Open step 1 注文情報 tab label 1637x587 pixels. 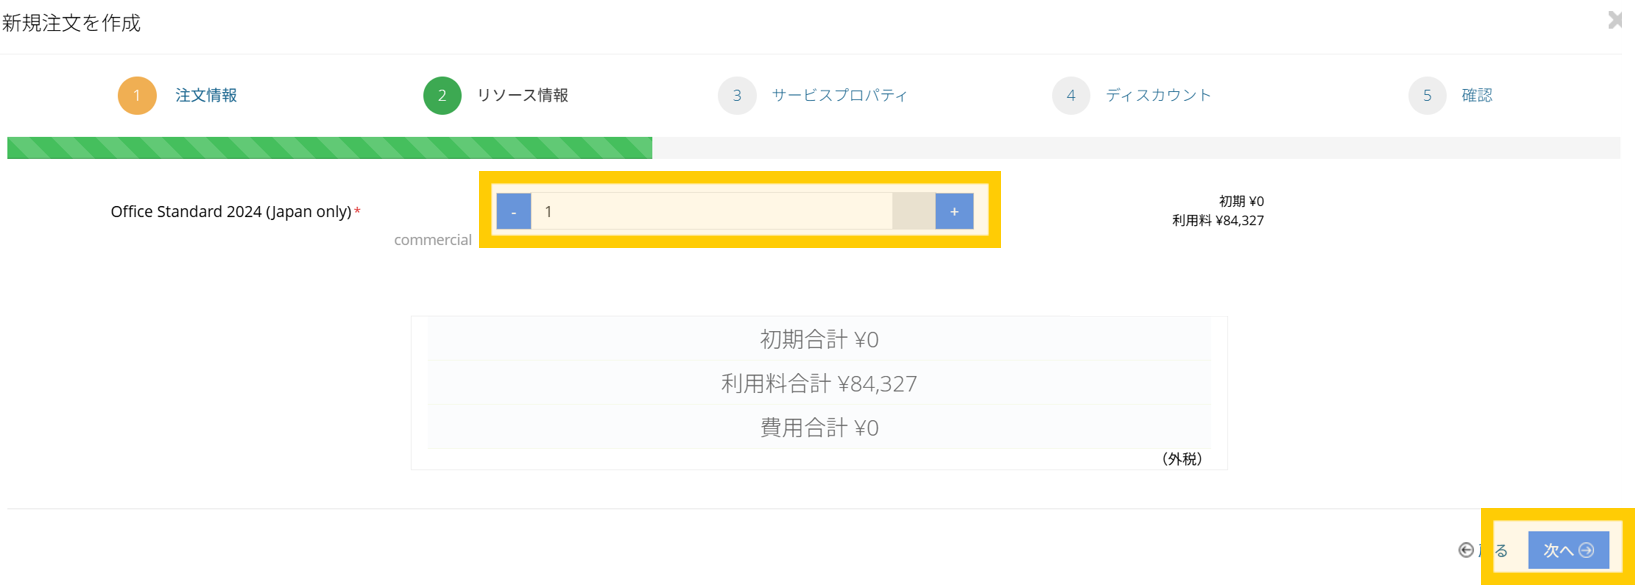coord(206,95)
